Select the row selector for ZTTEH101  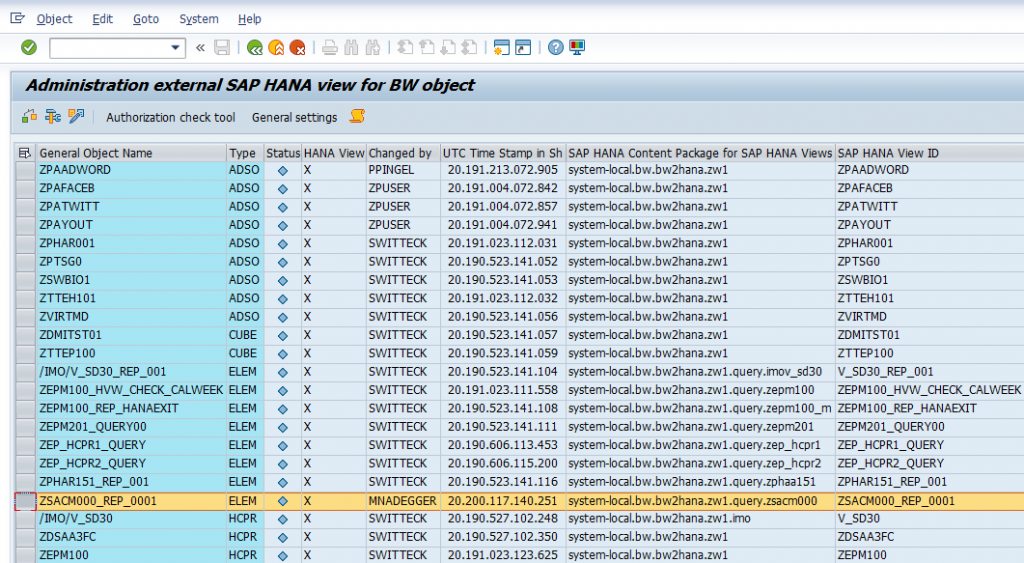[x=25, y=298]
